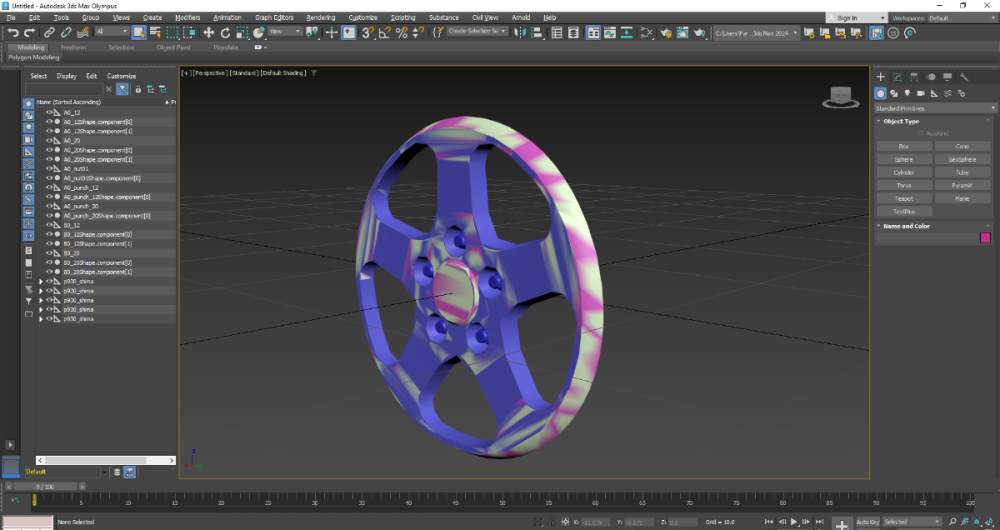
Task: Open the Rendering menu
Action: click(320, 17)
